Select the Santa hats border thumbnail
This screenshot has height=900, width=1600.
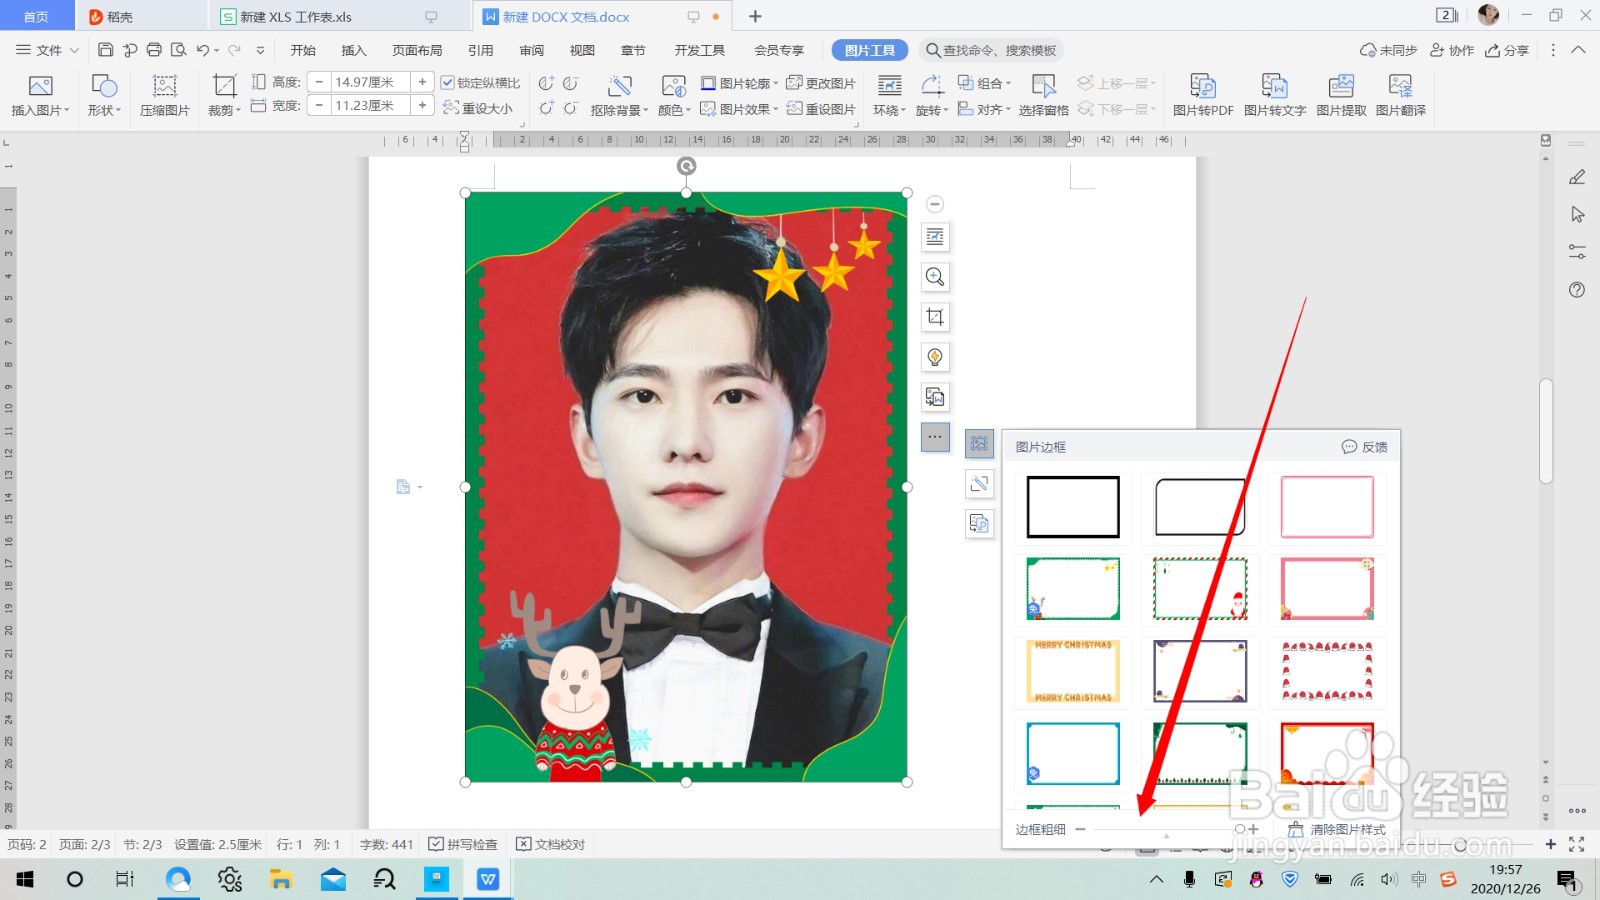coord(1327,671)
